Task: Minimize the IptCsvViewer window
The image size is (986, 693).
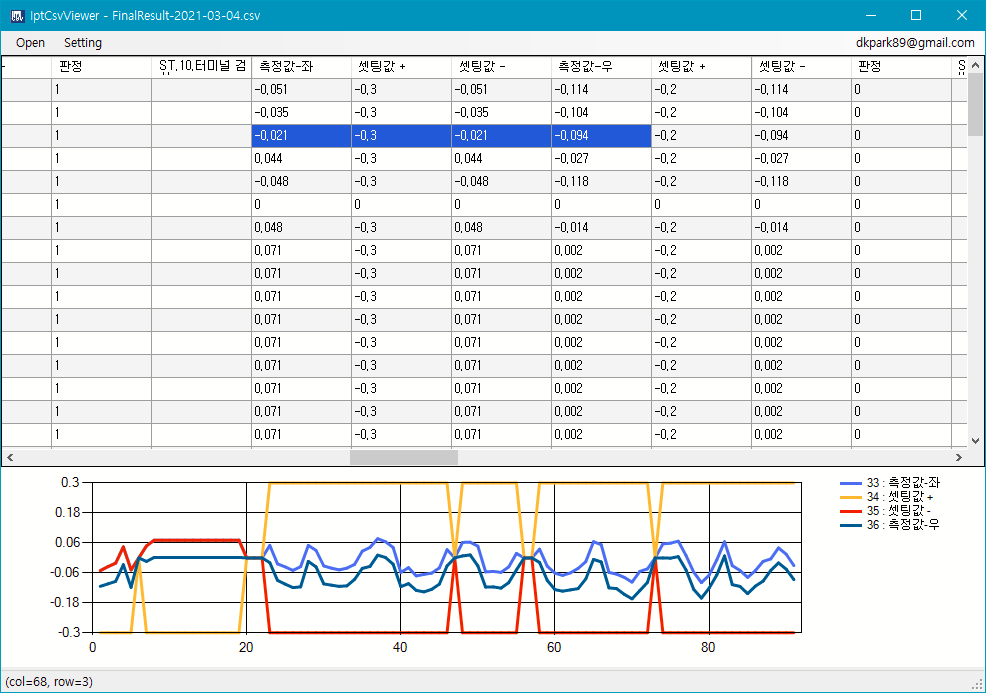Action: tap(871, 16)
